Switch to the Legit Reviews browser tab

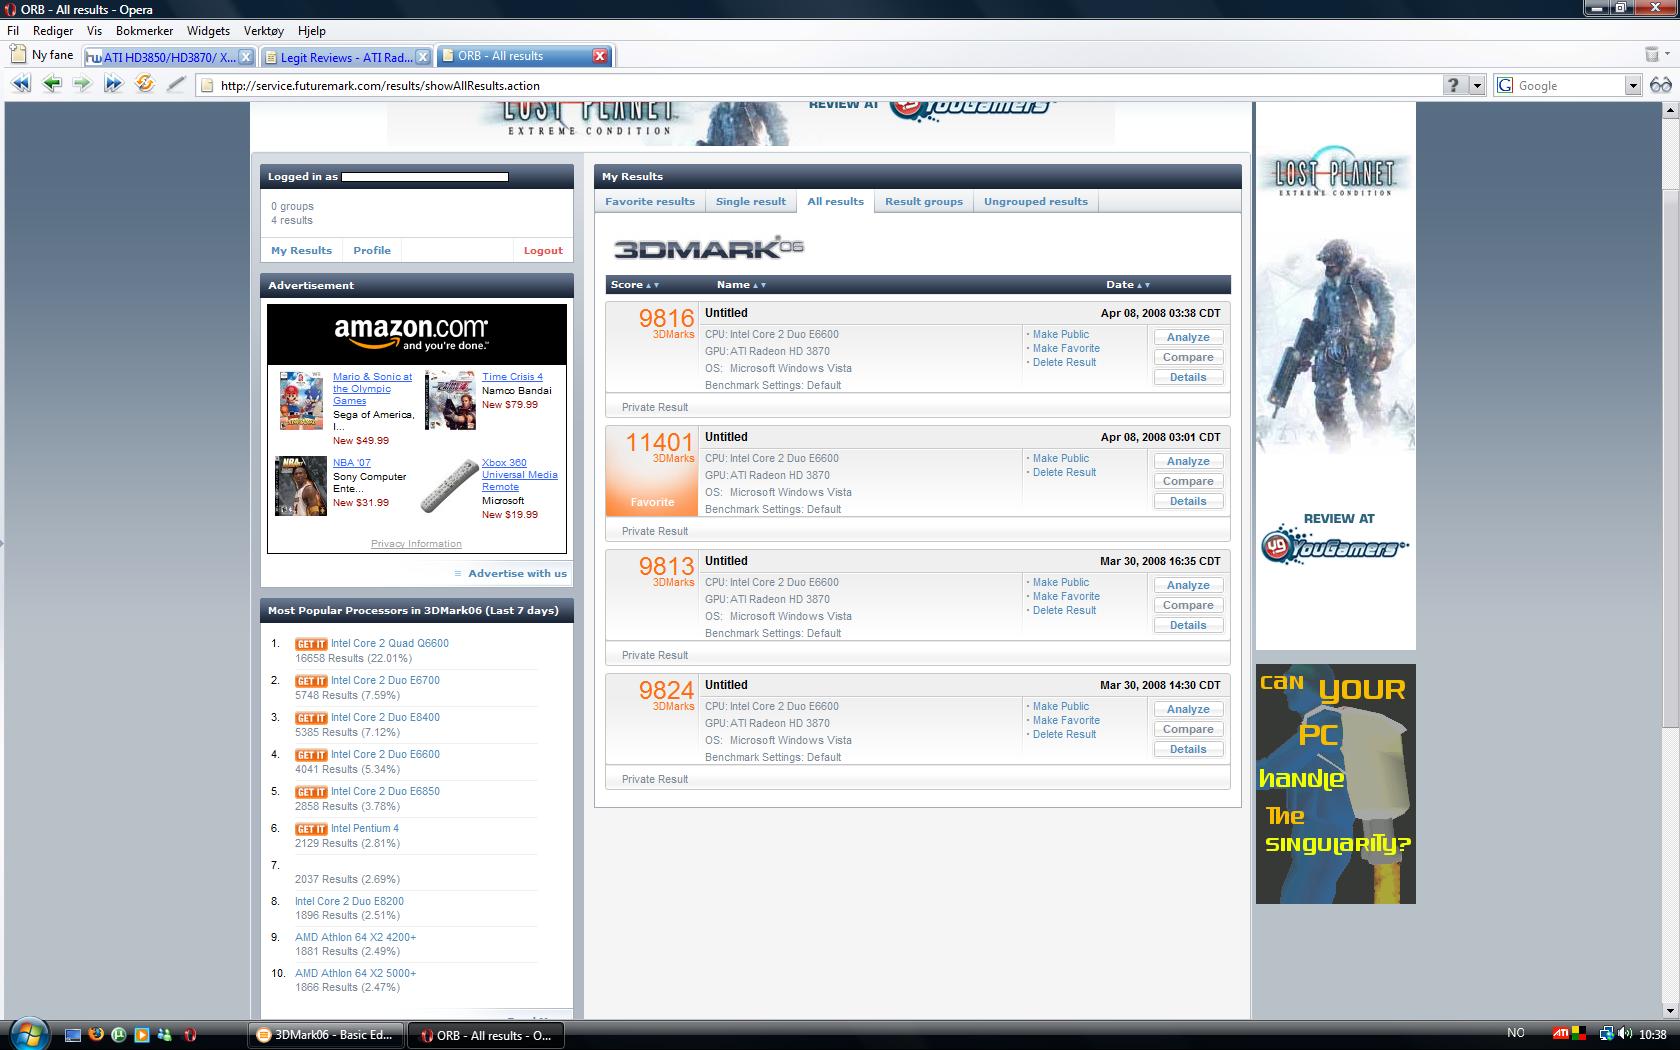pyautogui.click(x=346, y=57)
